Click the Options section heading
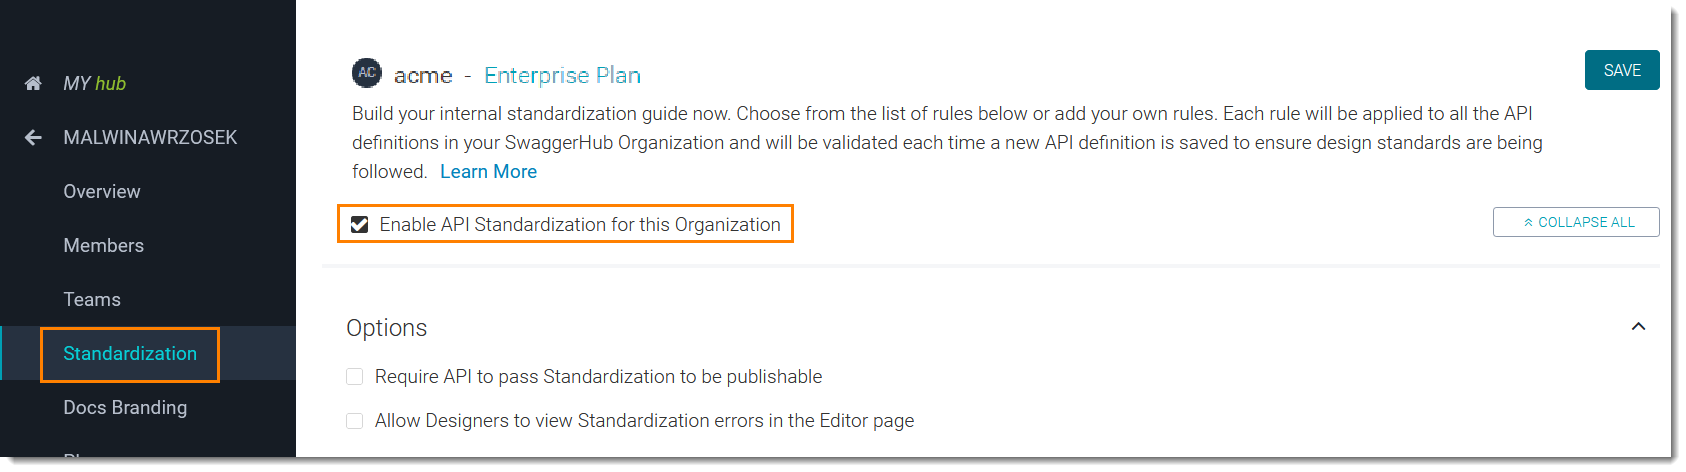 tap(387, 328)
